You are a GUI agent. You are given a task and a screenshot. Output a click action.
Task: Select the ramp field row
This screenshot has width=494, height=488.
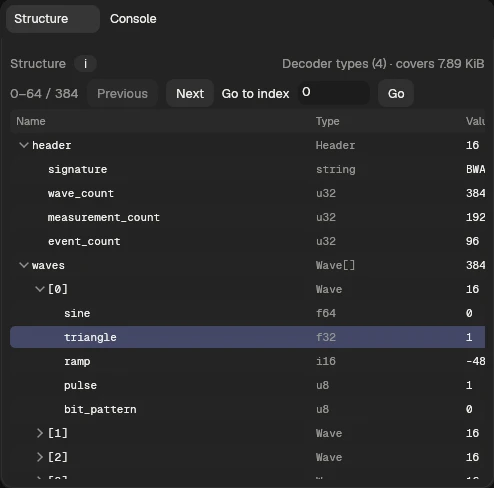[x=247, y=361]
